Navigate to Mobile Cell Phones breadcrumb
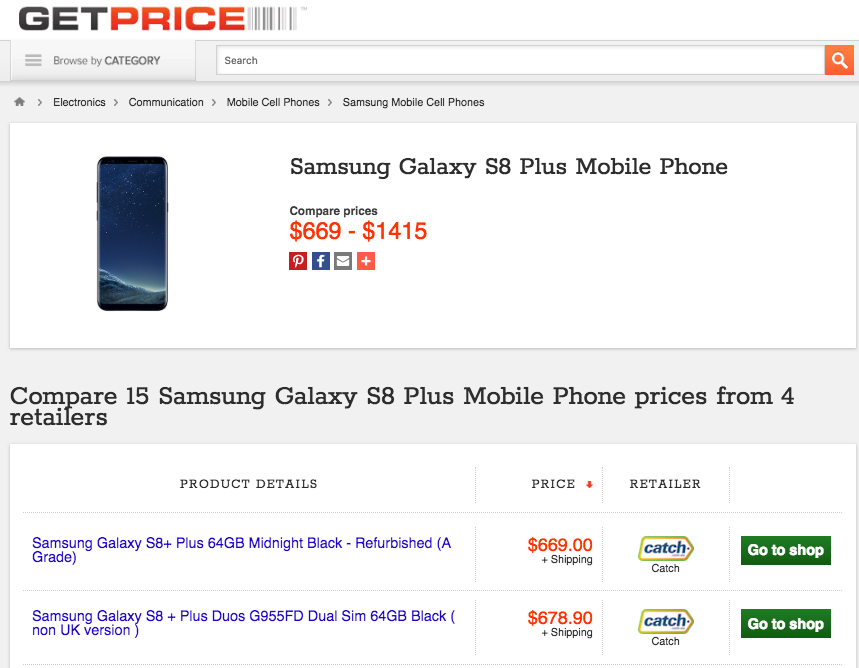Viewport: 859px width, 668px height. point(273,102)
